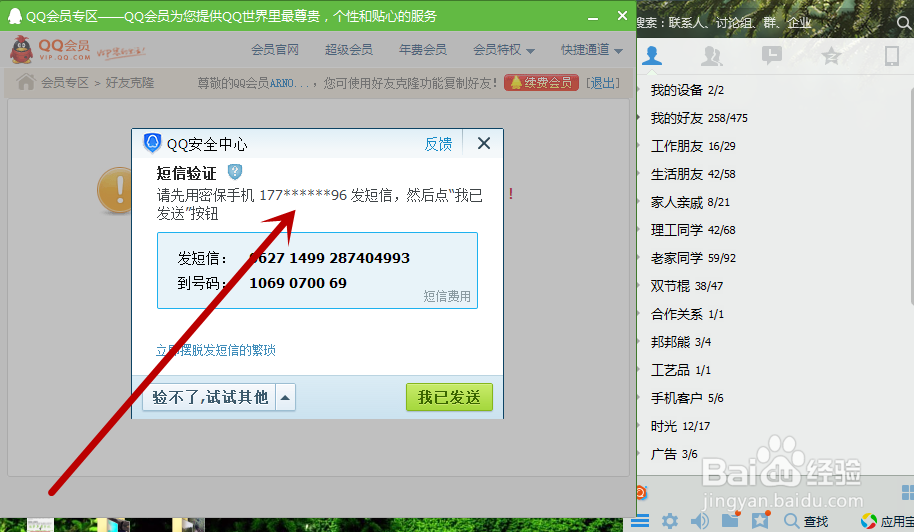Open the QQ favorites bookmark-star icon
Screen dimensions: 914x532
point(761,519)
